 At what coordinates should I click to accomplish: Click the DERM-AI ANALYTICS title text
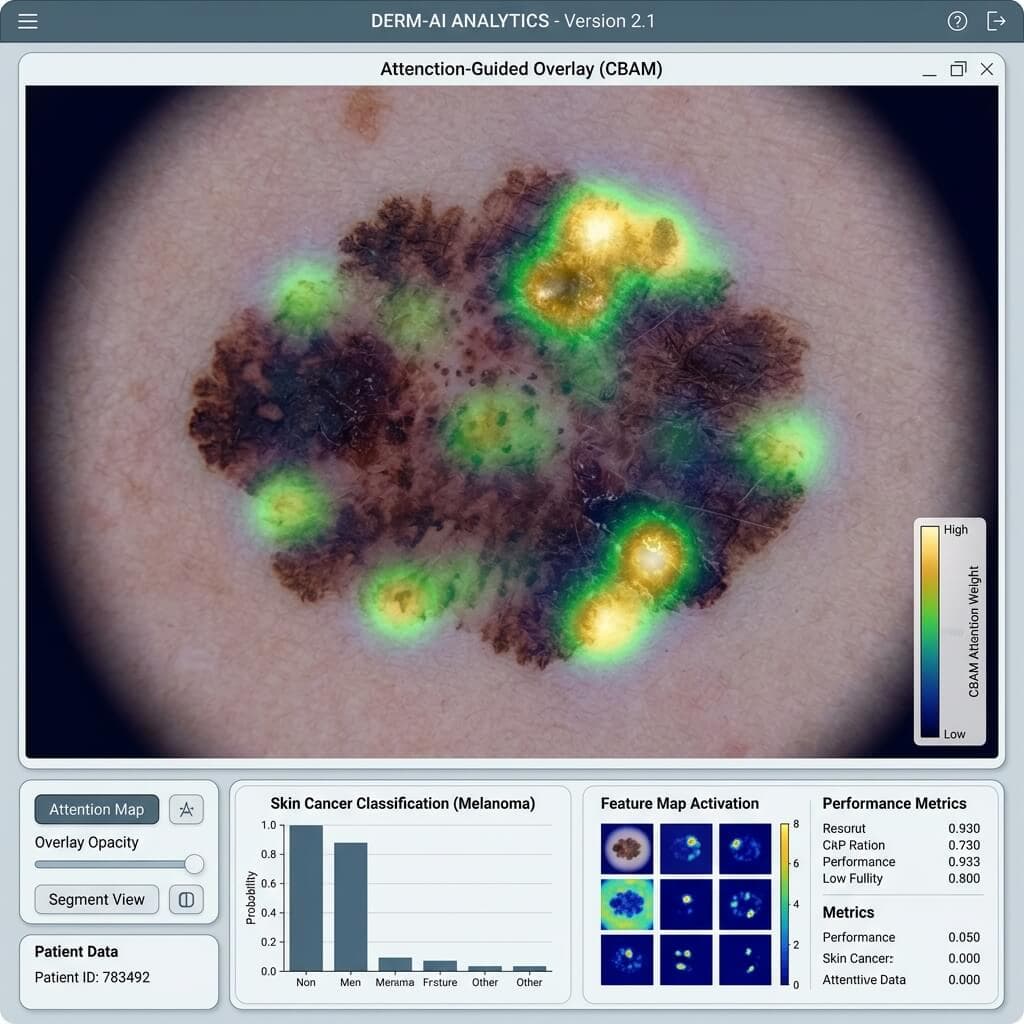click(460, 22)
